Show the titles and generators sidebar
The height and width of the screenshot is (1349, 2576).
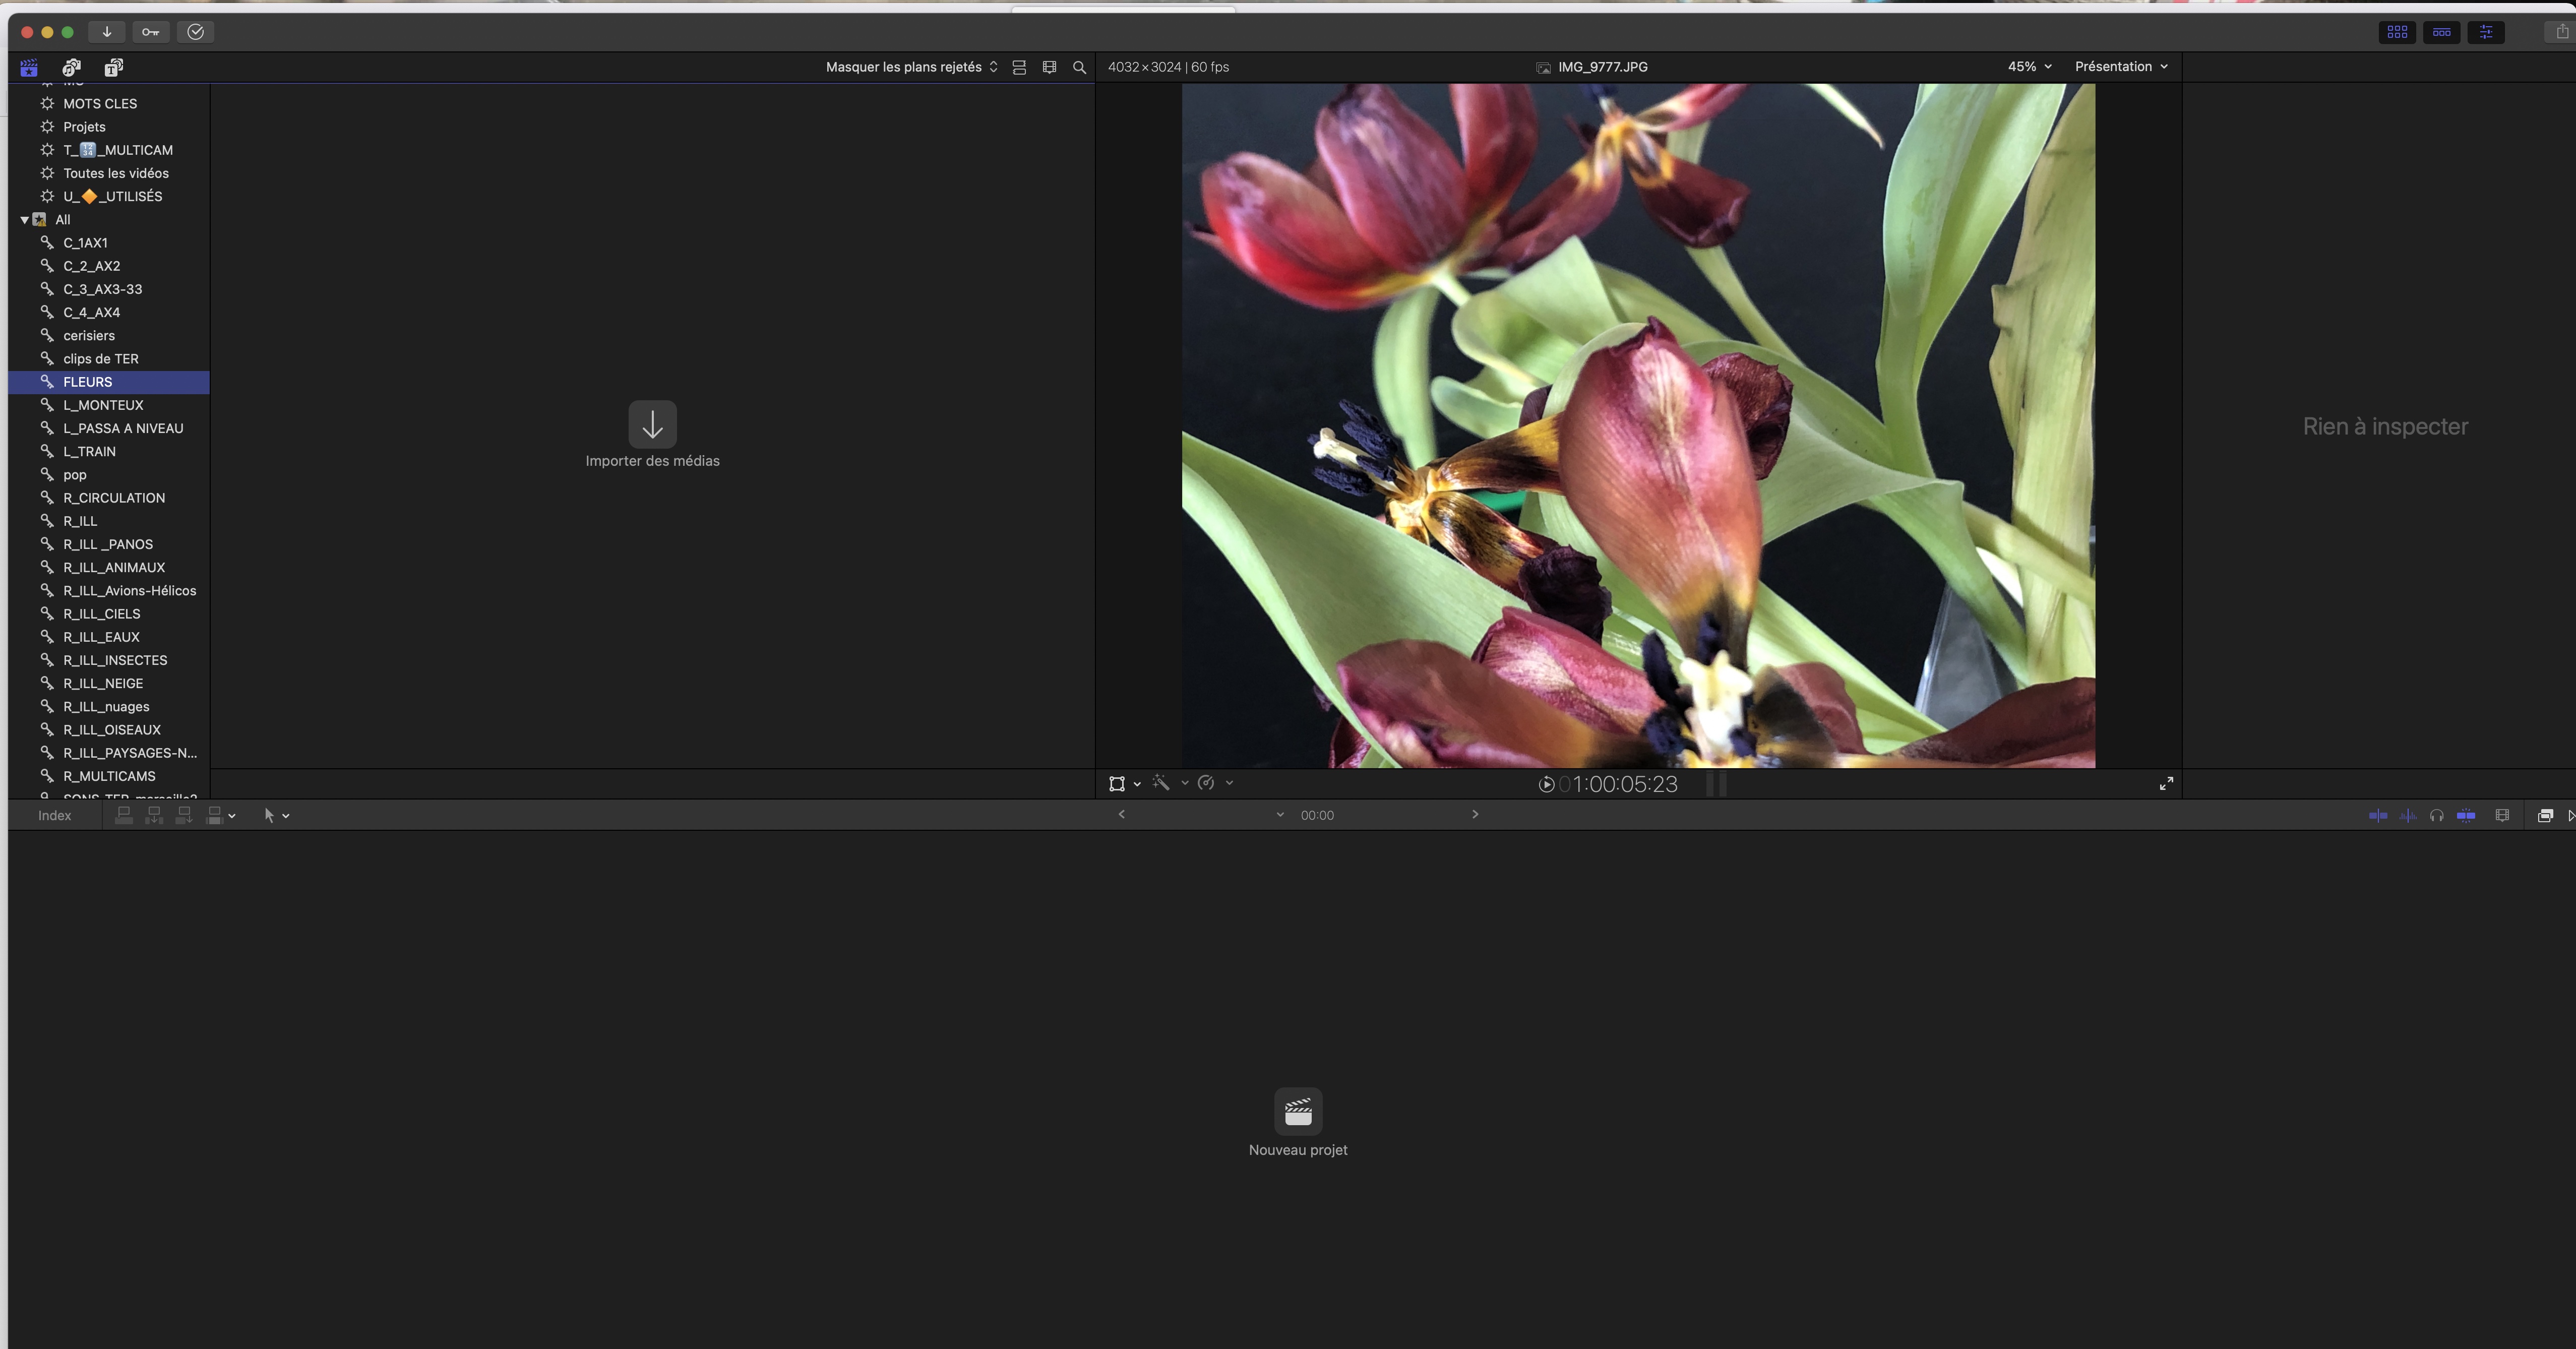[114, 67]
